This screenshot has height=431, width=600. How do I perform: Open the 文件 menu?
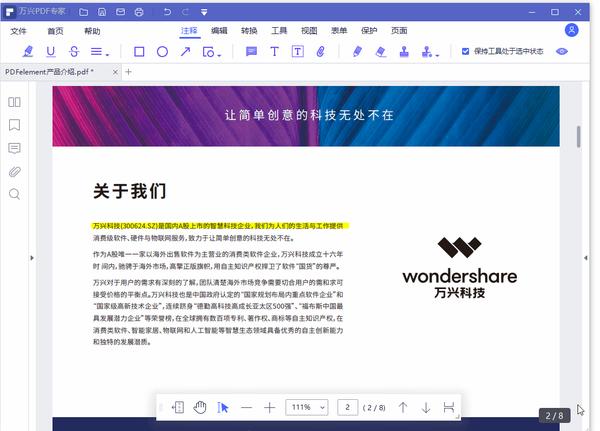coord(18,31)
